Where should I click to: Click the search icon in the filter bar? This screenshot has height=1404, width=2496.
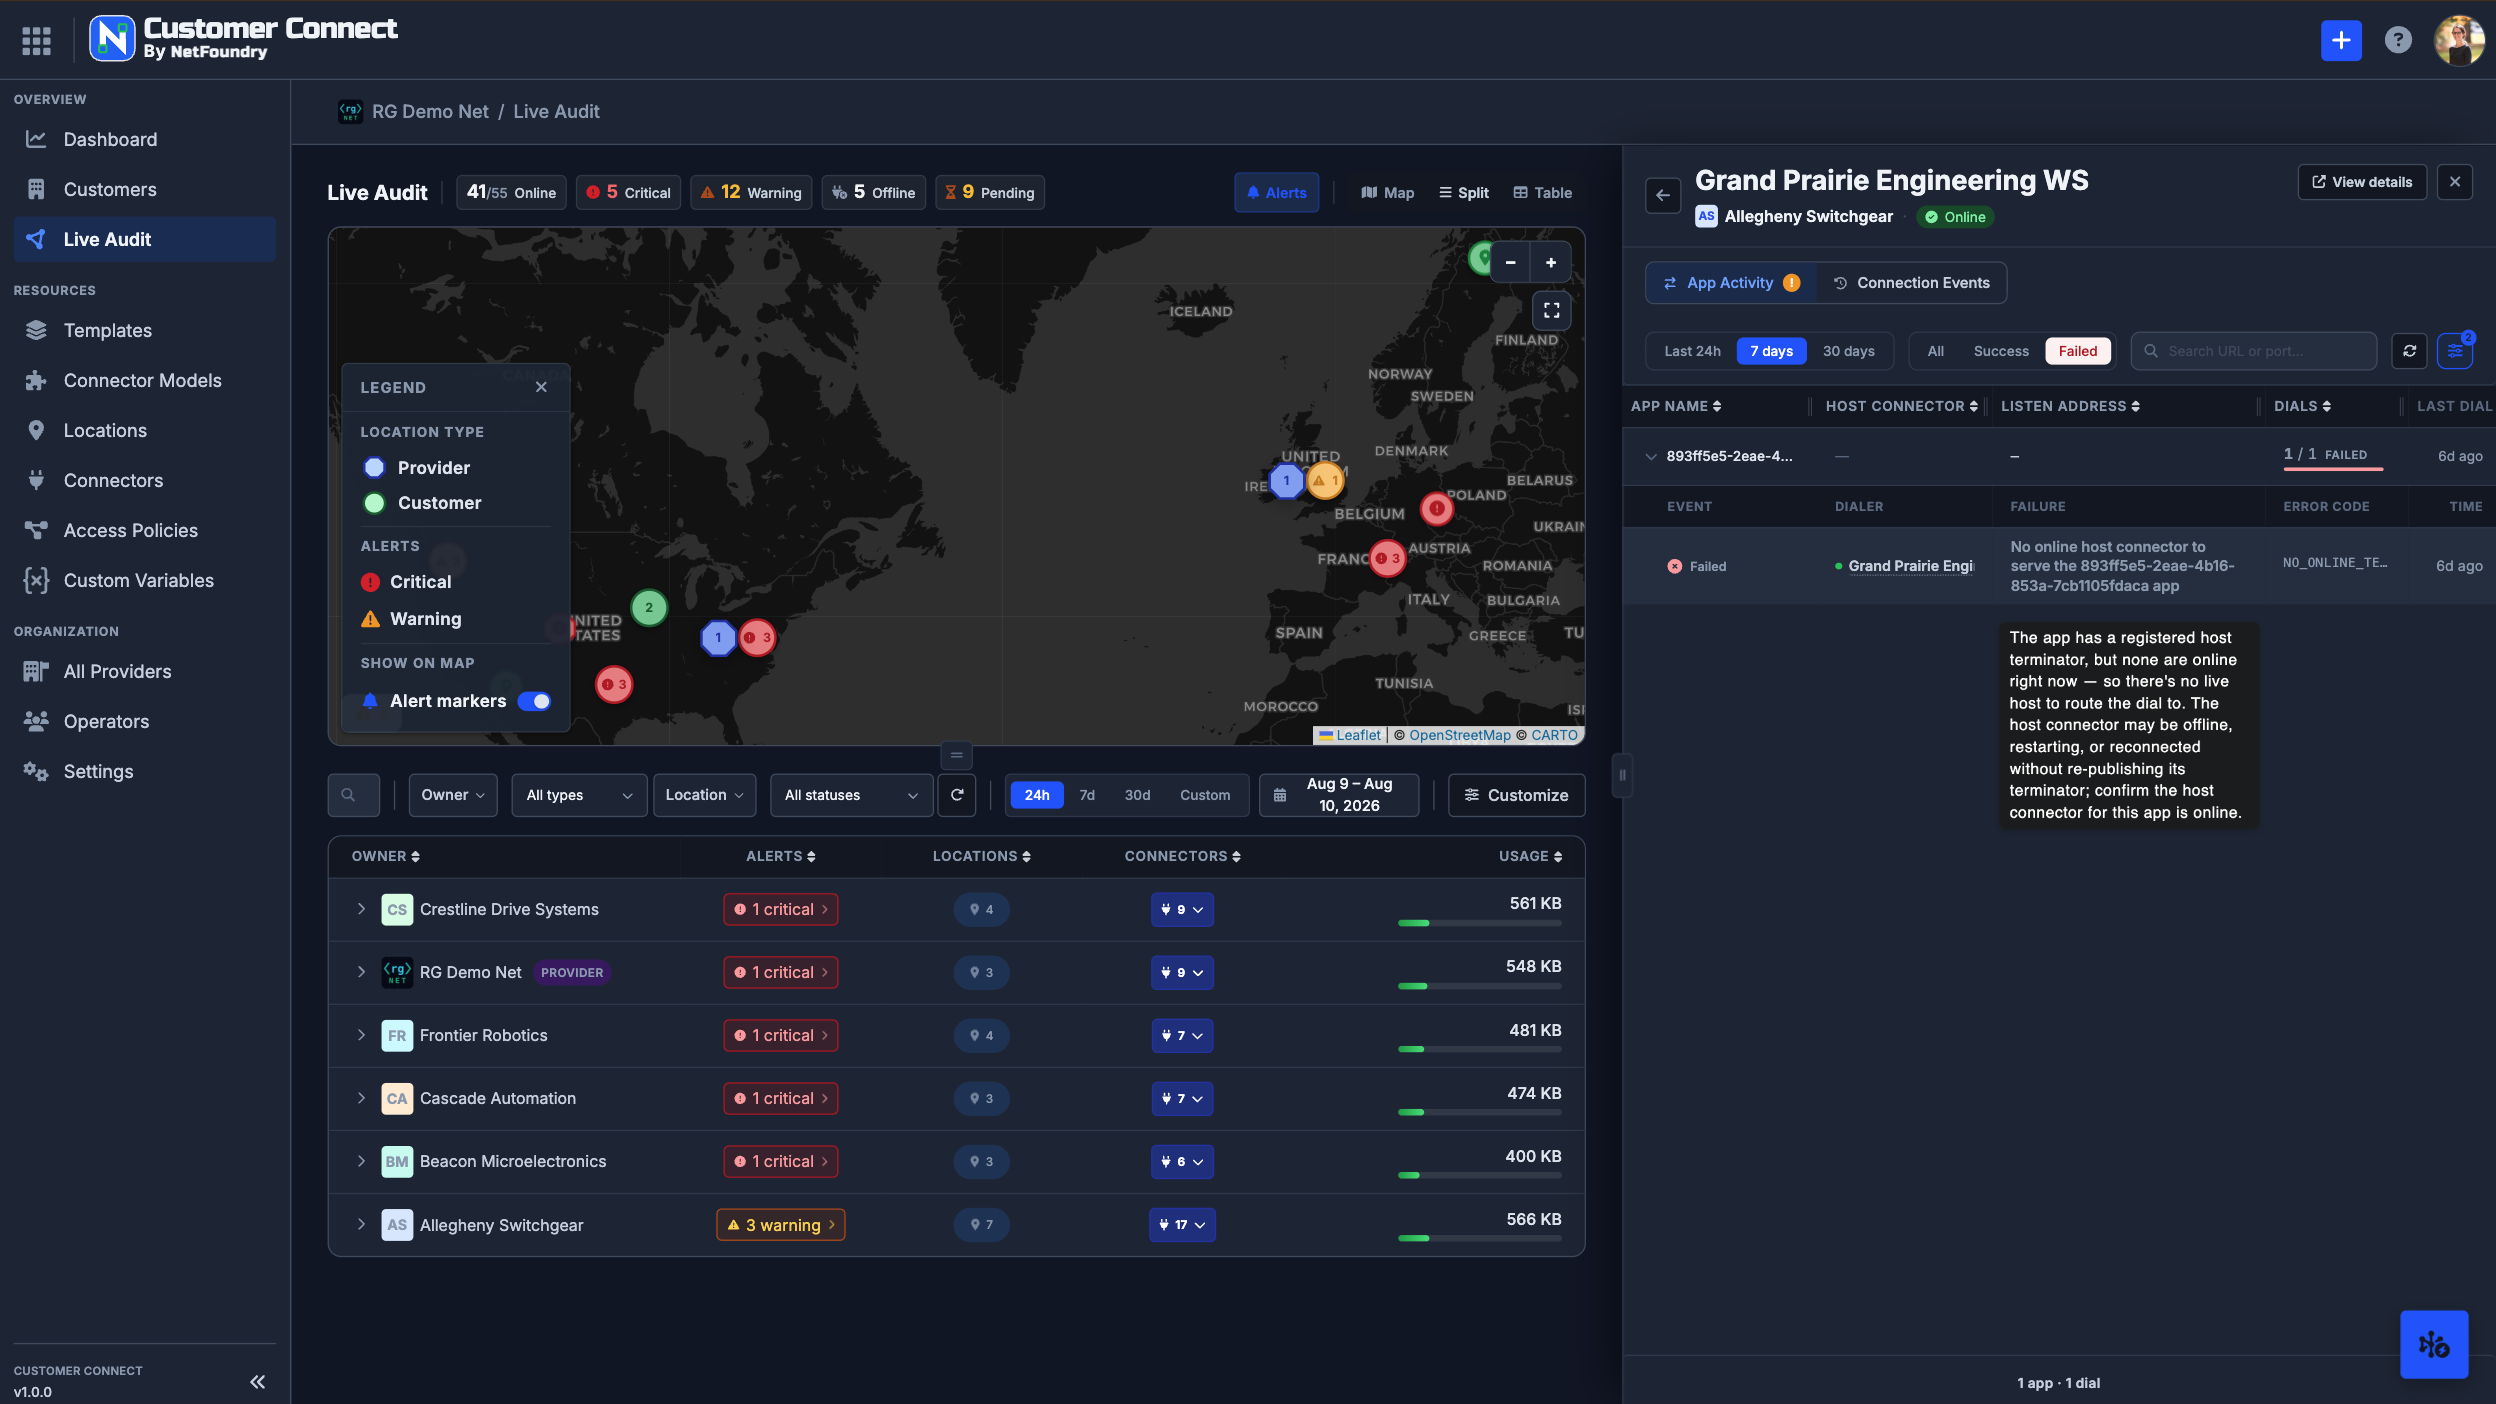point(349,795)
